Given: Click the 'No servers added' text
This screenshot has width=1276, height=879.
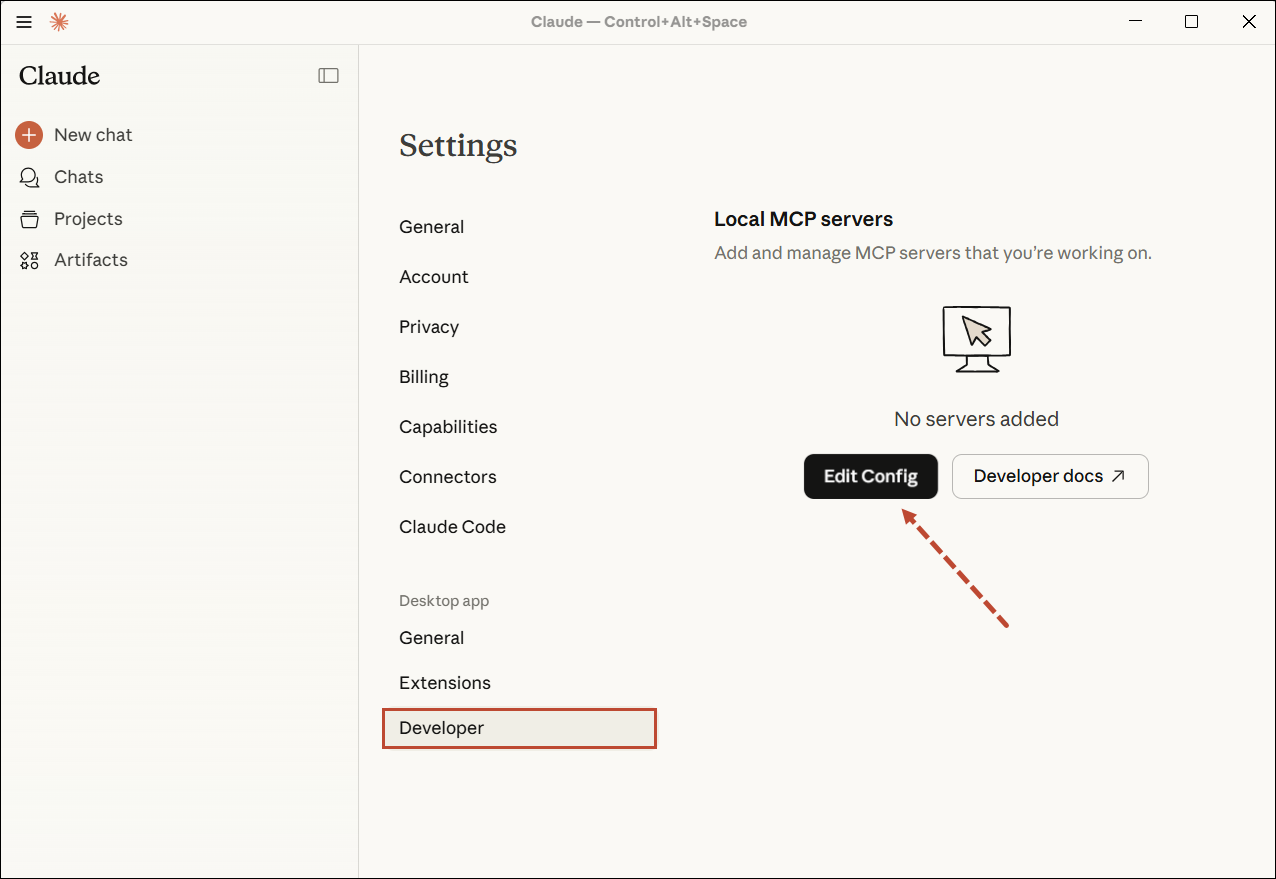Looking at the screenshot, I should 976,419.
